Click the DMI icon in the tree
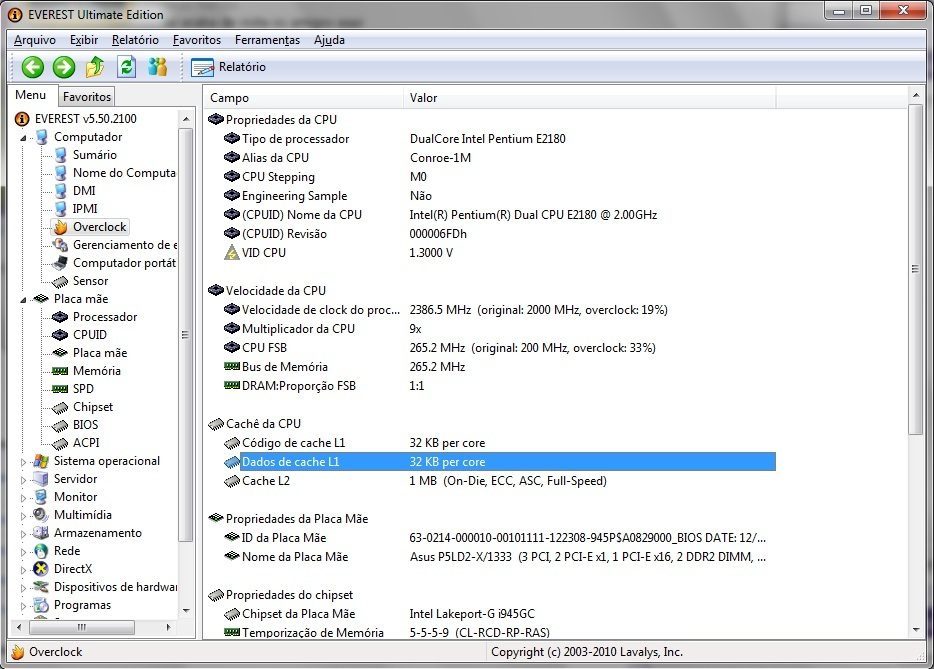The height and width of the screenshot is (669, 934). (60, 191)
